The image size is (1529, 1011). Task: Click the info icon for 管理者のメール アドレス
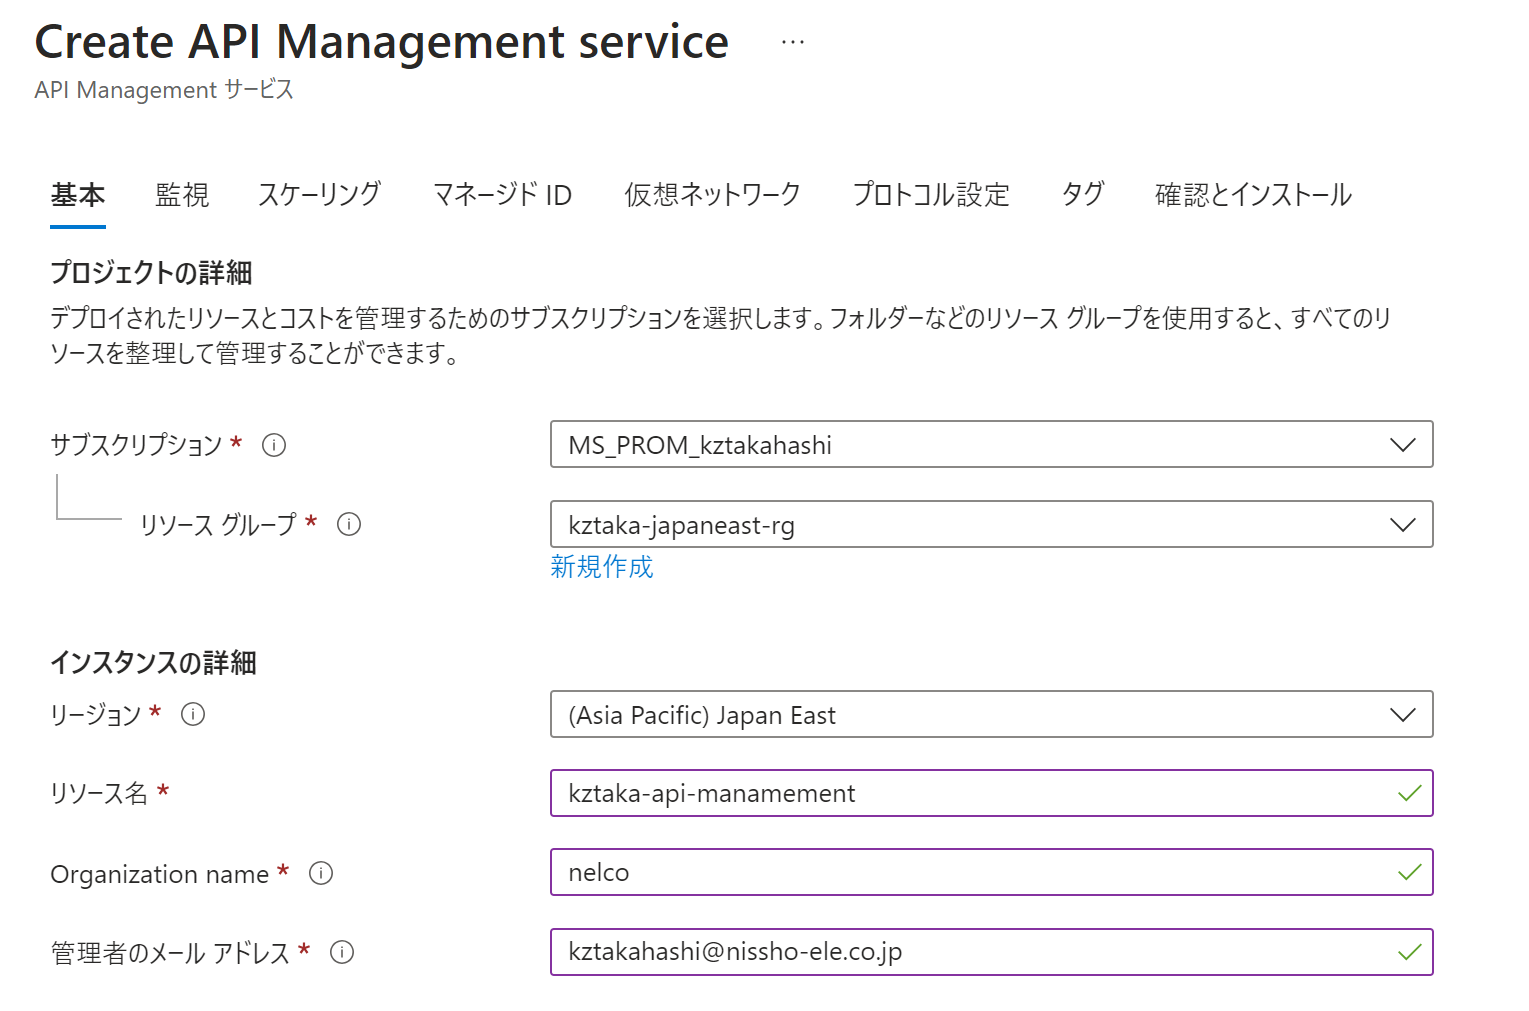[x=342, y=952]
